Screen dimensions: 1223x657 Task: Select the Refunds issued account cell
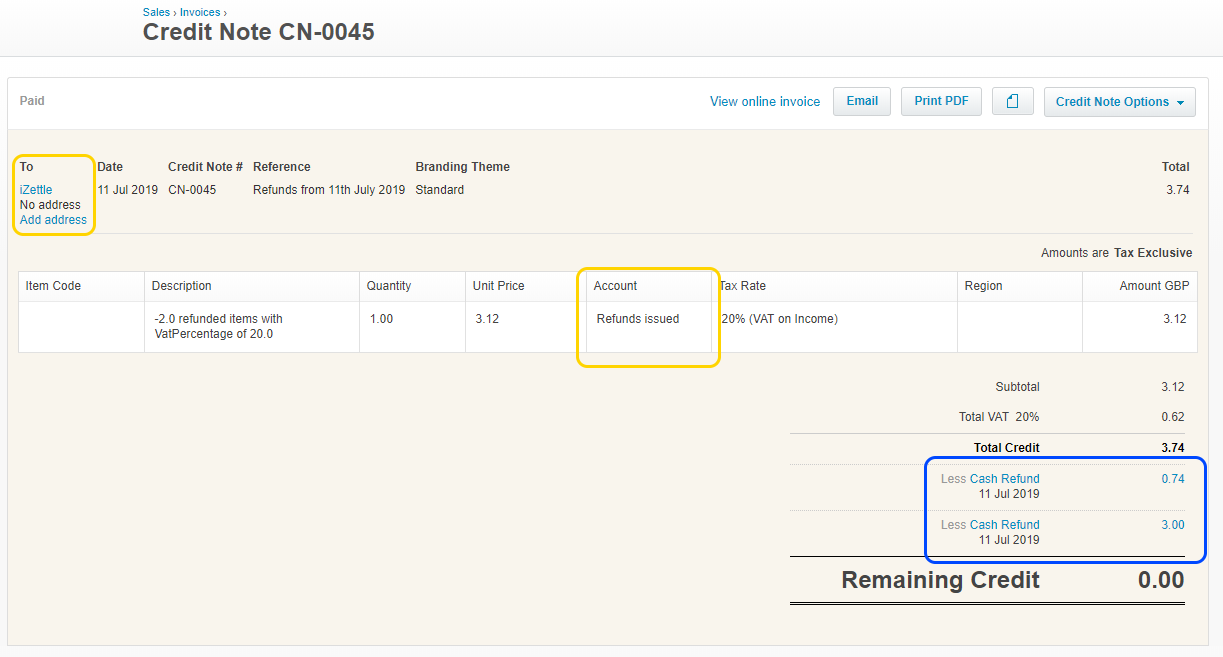pyautogui.click(x=638, y=319)
